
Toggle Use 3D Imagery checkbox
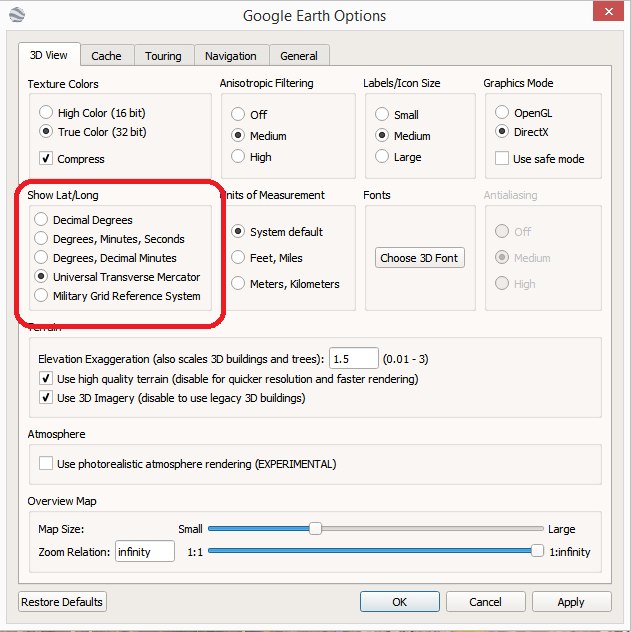pyautogui.click(x=46, y=397)
